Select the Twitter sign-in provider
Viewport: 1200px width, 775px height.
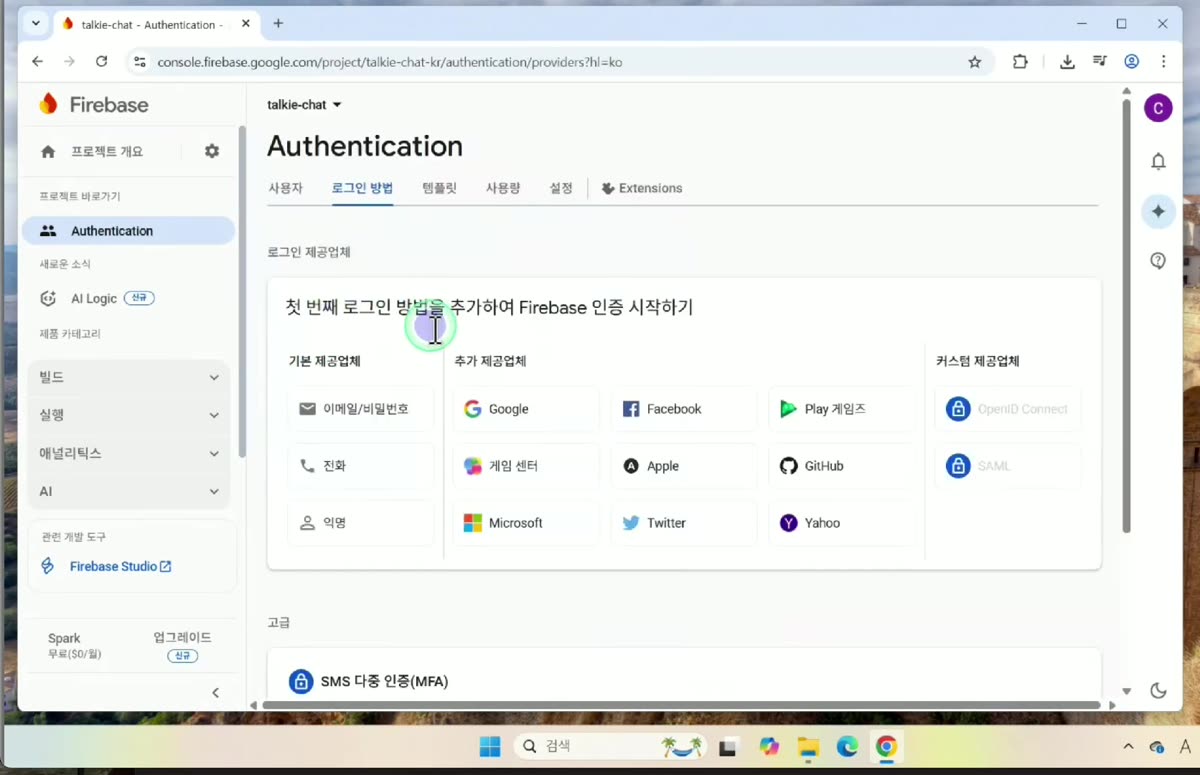point(683,523)
